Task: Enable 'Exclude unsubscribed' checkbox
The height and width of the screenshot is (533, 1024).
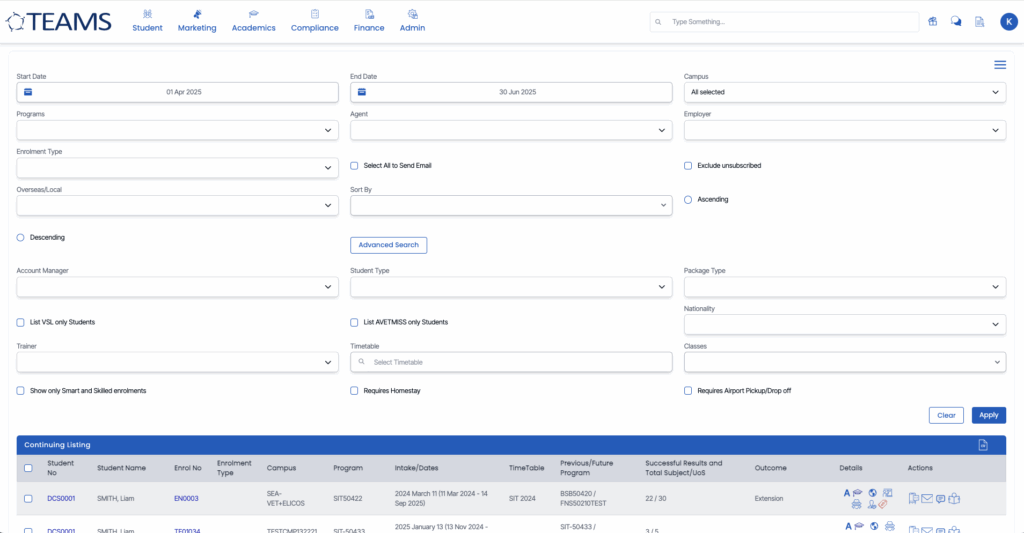Action: click(x=688, y=166)
